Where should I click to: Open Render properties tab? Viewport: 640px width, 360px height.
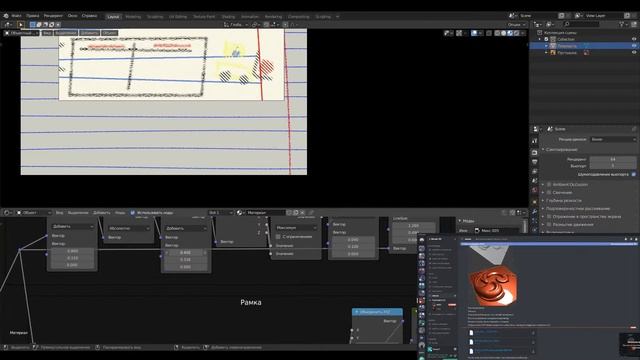[535, 152]
